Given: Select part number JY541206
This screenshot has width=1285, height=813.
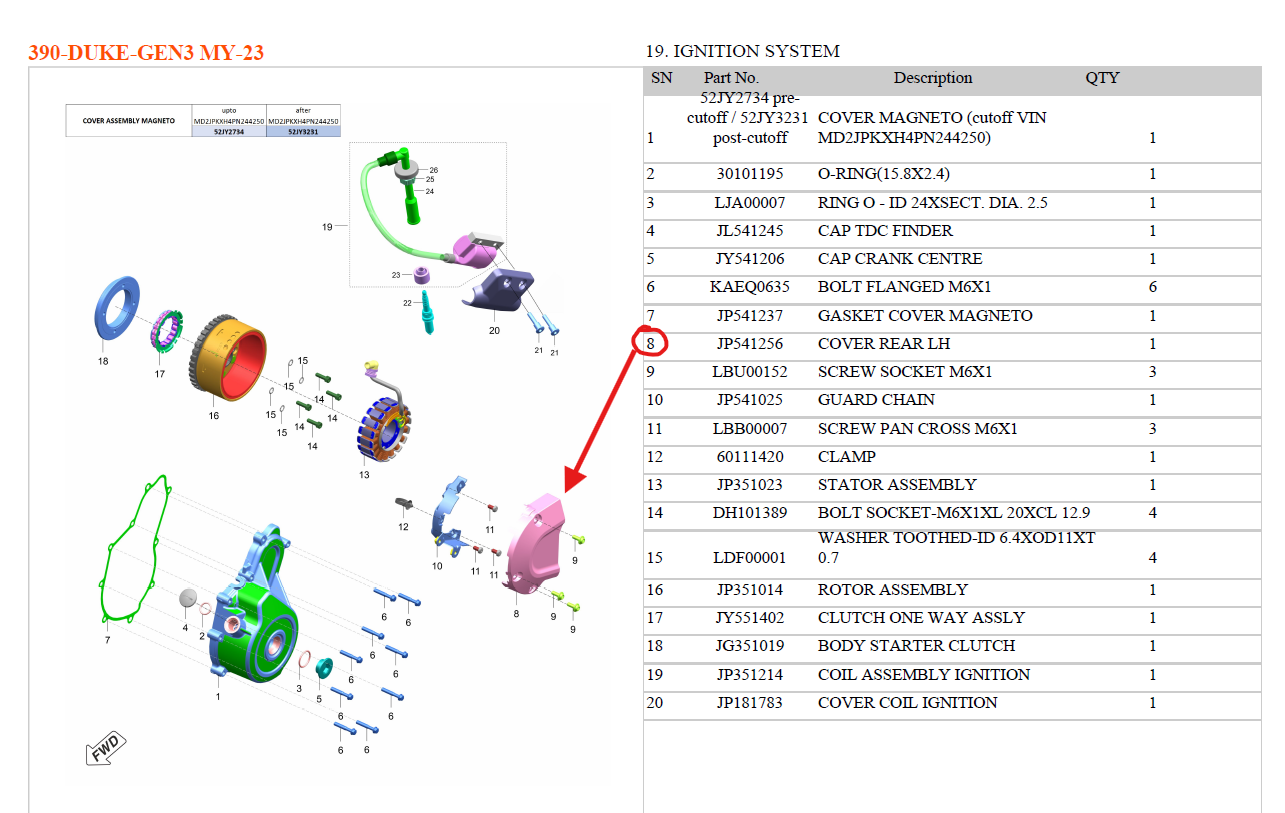Looking at the screenshot, I should 750,259.
